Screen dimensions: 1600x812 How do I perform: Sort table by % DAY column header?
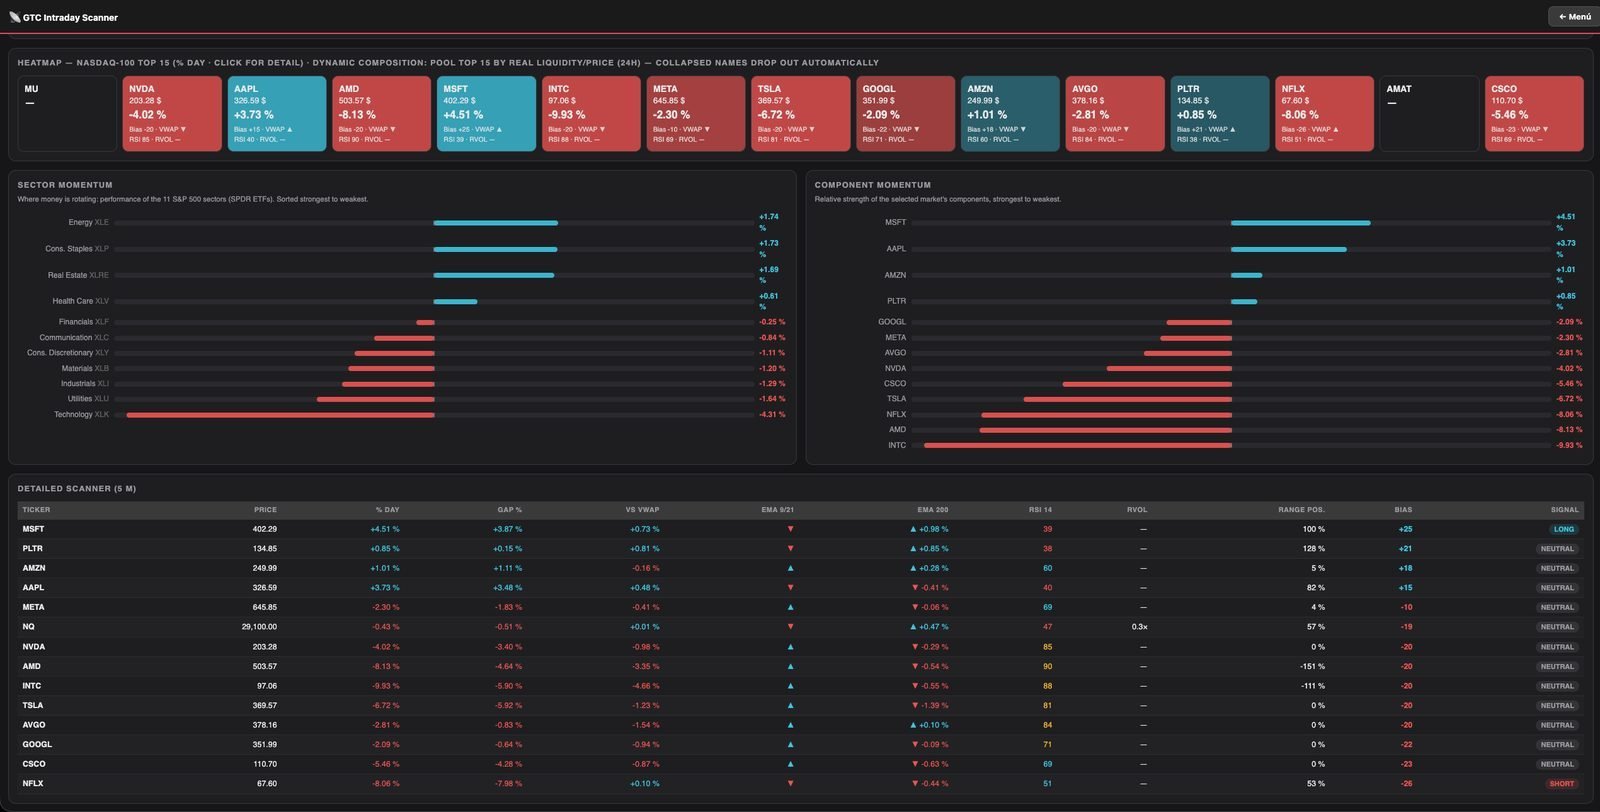pos(387,510)
